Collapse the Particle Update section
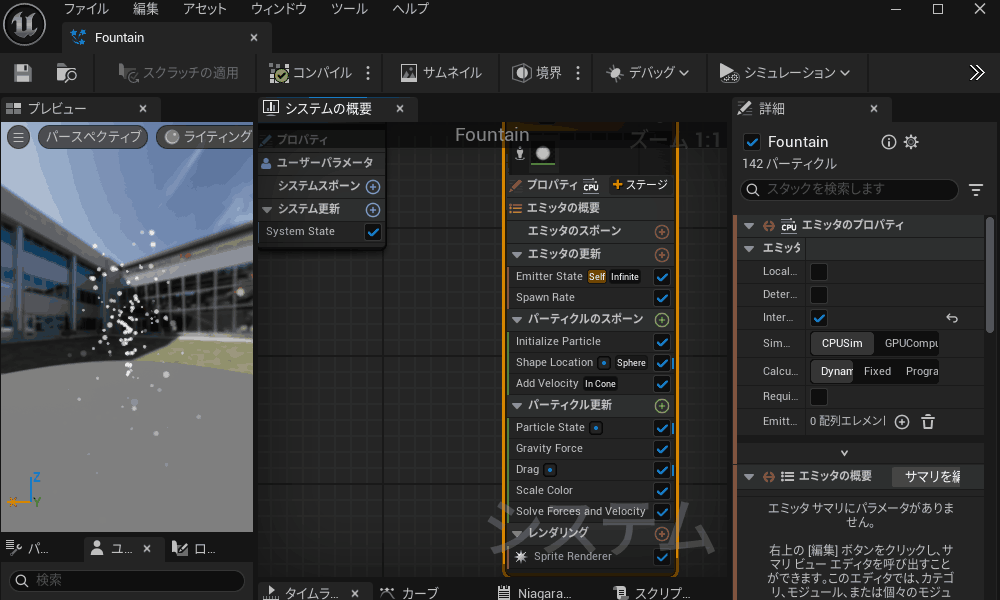The image size is (1000, 600). (517, 406)
